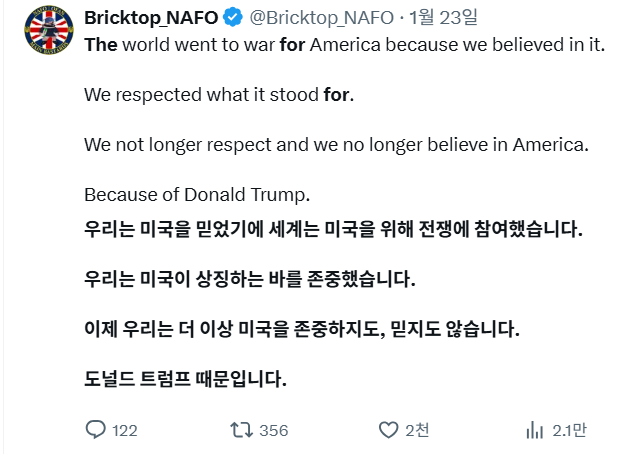The image size is (634, 454).
Task: Click the 2.1만 views count
Action: (x=570, y=430)
